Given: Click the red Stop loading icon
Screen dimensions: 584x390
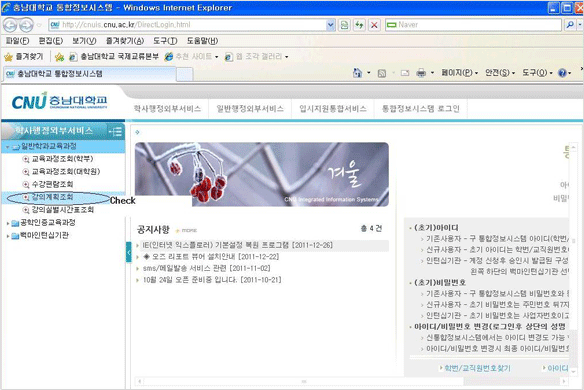Looking at the screenshot, I should (374, 25).
